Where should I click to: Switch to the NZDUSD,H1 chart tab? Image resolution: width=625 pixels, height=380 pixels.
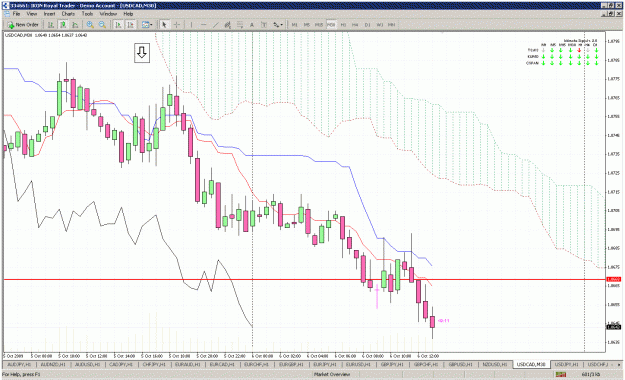click(x=494, y=364)
